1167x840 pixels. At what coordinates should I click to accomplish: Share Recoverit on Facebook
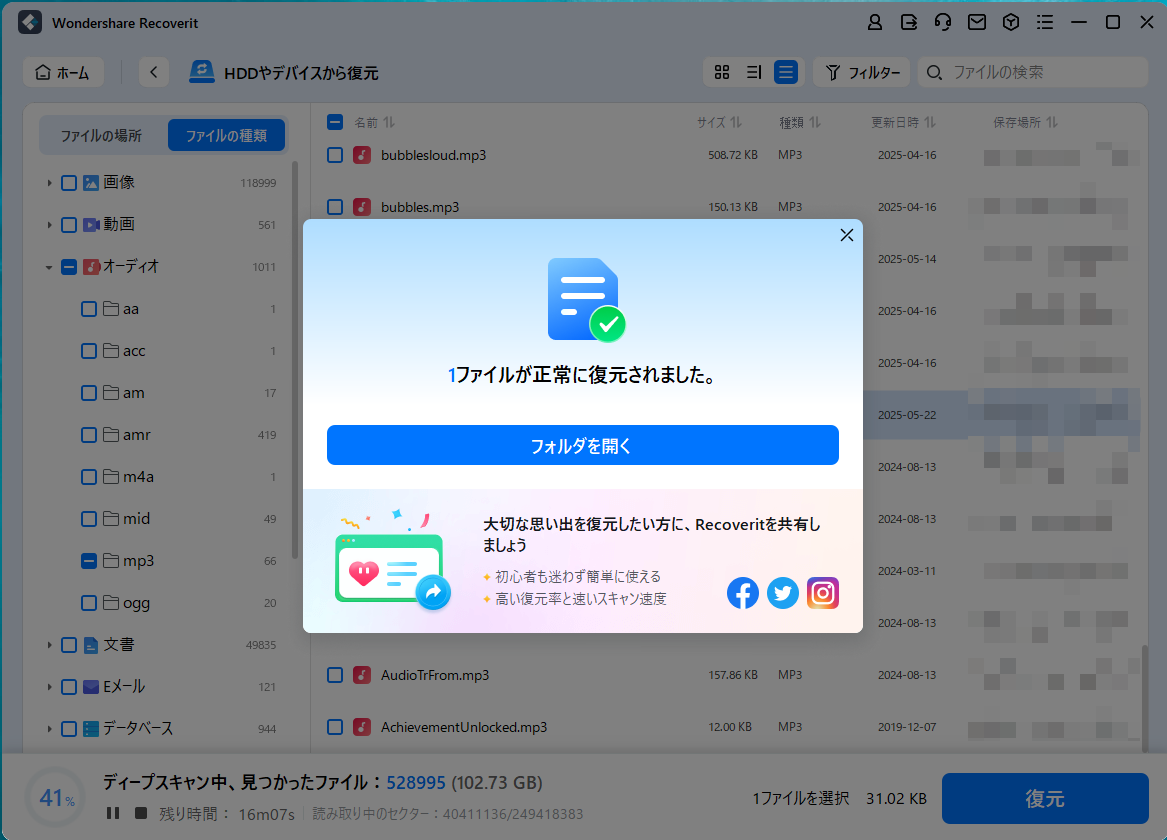[x=743, y=593]
